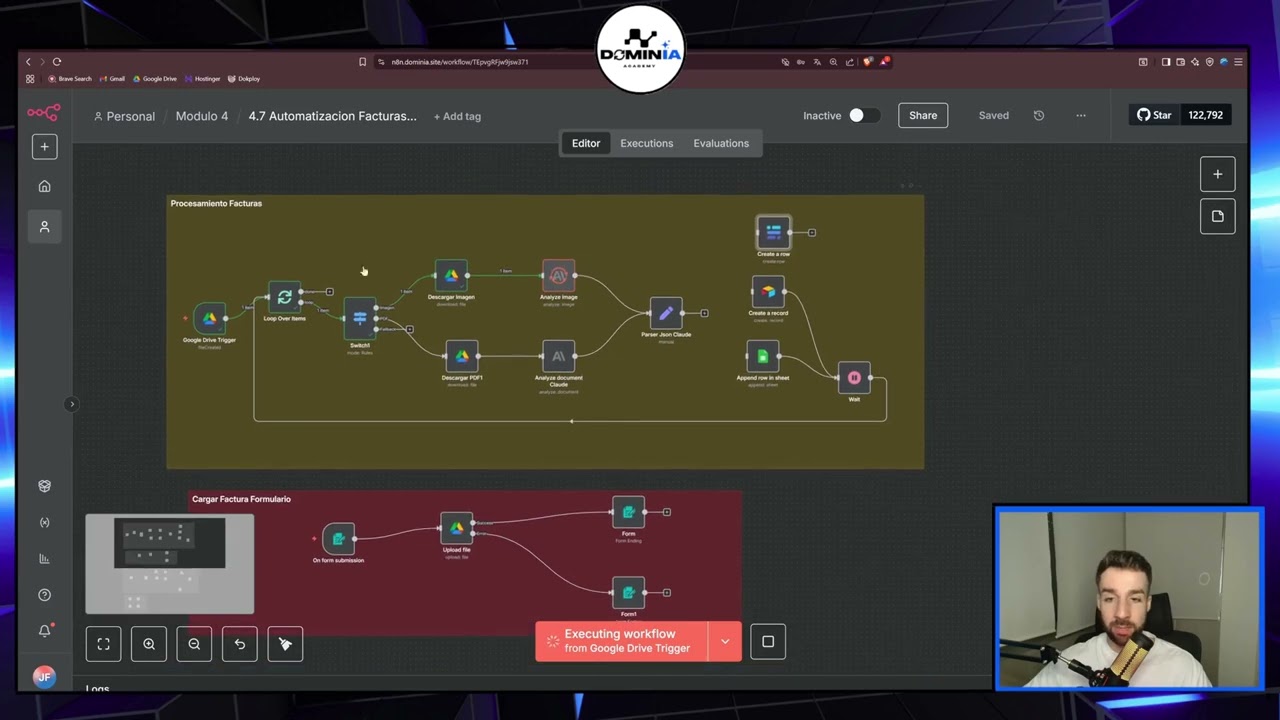Add a node after Create a row output
The height and width of the screenshot is (720, 1280).
812,232
